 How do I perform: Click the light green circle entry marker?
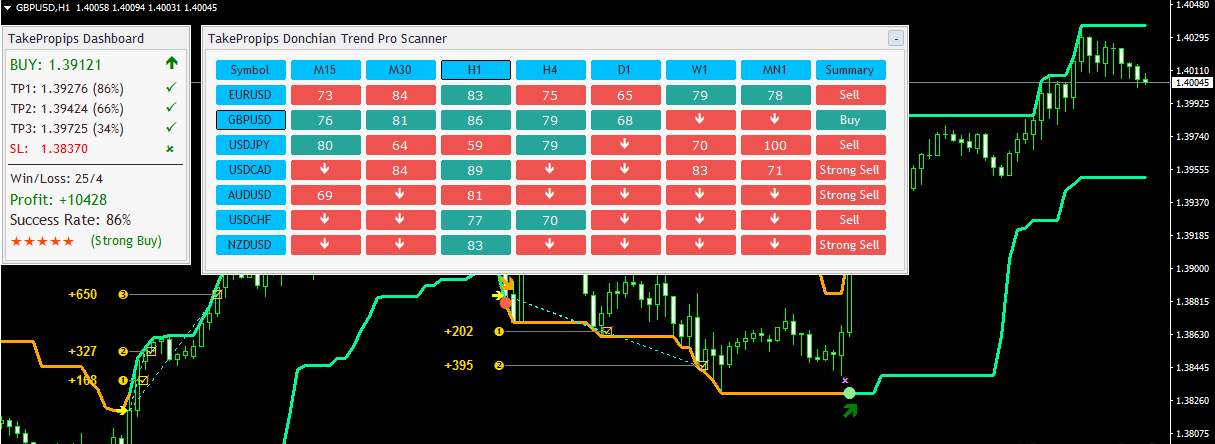tap(849, 393)
